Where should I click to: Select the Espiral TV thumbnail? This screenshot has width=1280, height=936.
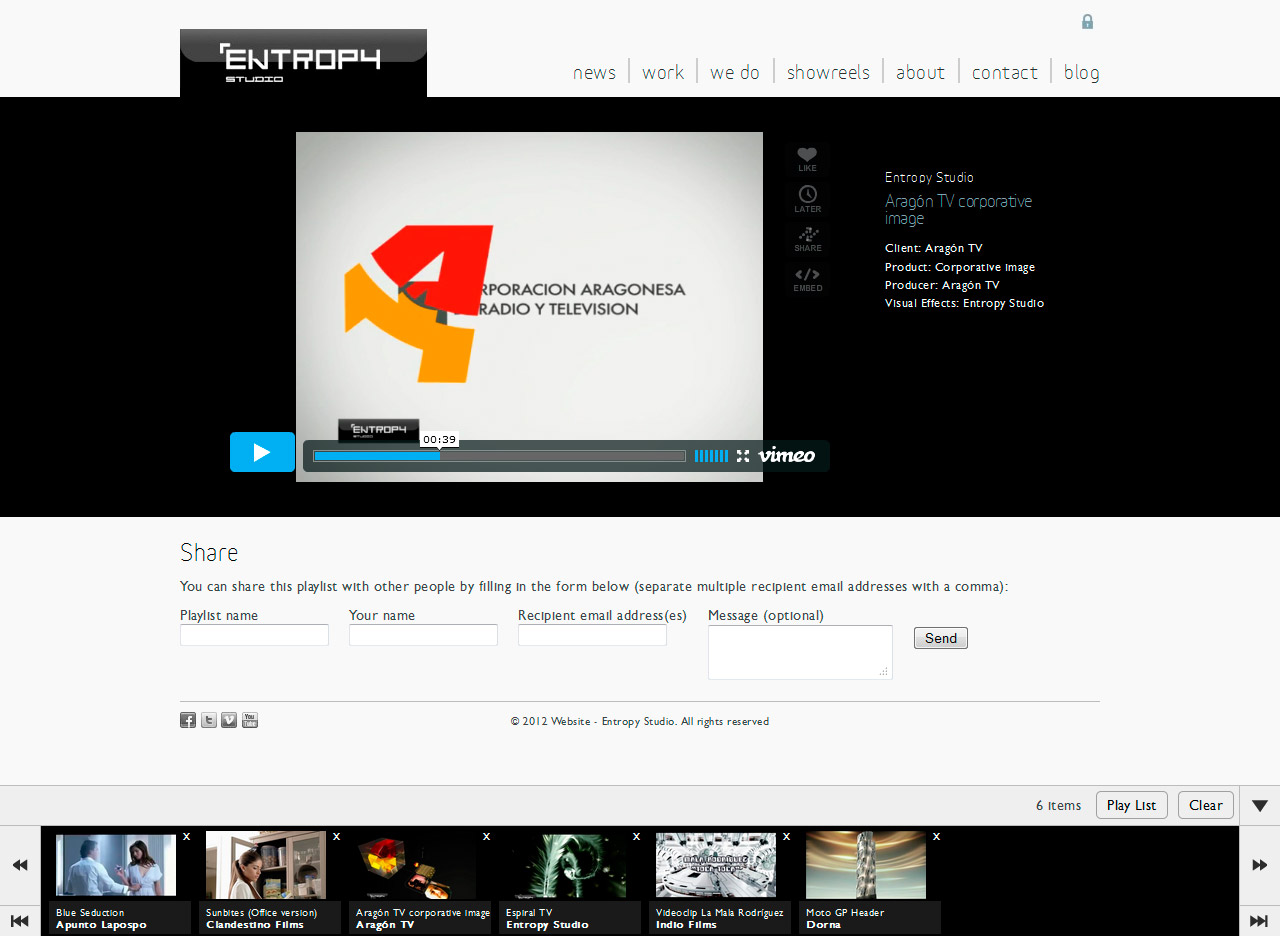point(566,865)
